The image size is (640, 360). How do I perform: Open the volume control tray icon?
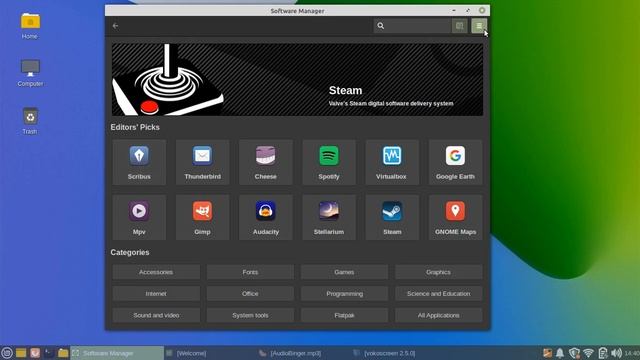click(617, 353)
